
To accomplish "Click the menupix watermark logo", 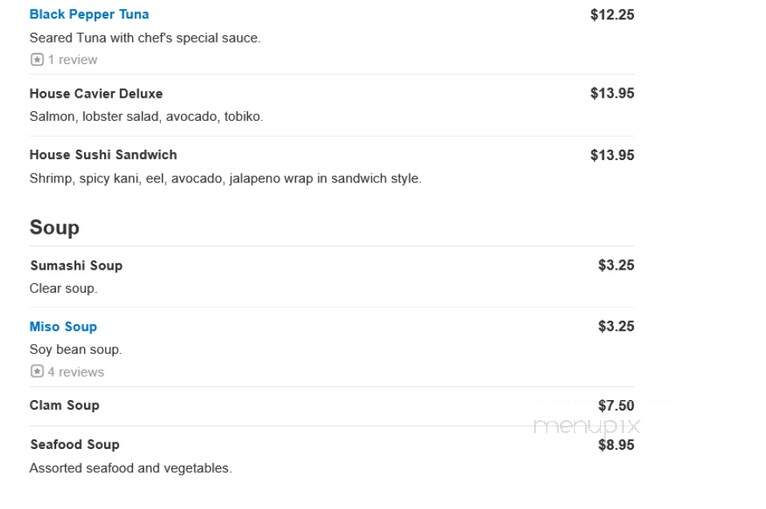I will tap(586, 426).
